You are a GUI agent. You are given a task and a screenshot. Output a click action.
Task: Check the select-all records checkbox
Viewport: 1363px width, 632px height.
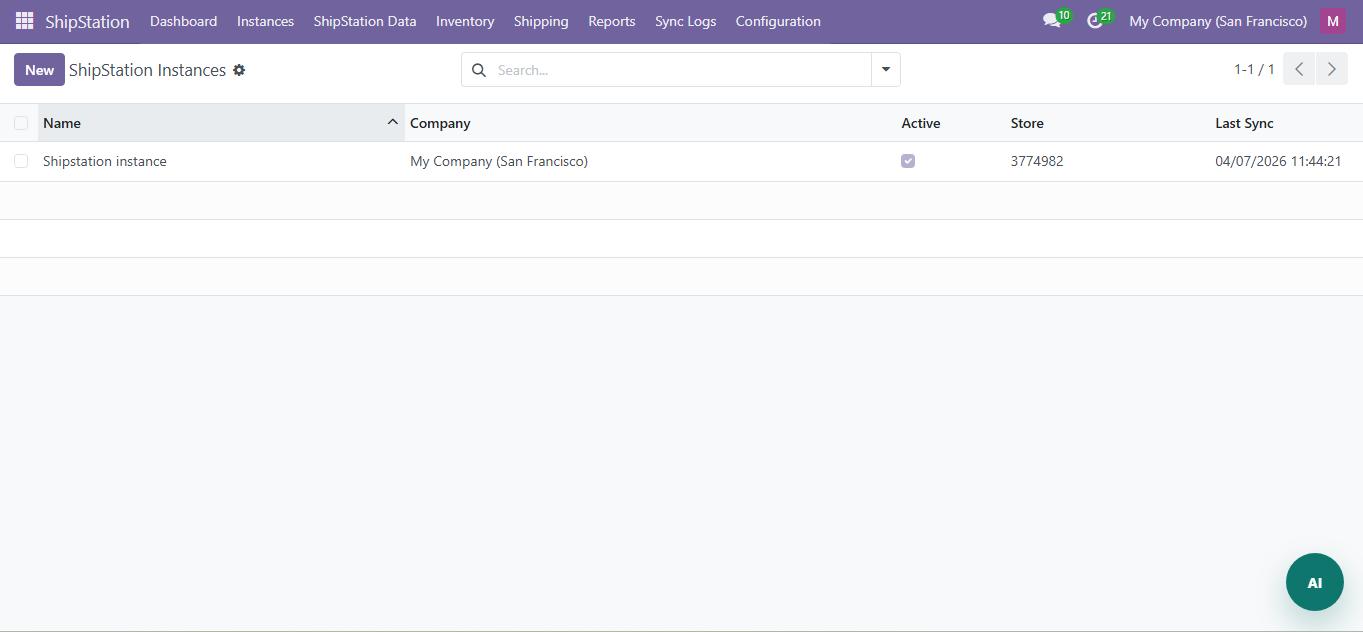point(21,122)
